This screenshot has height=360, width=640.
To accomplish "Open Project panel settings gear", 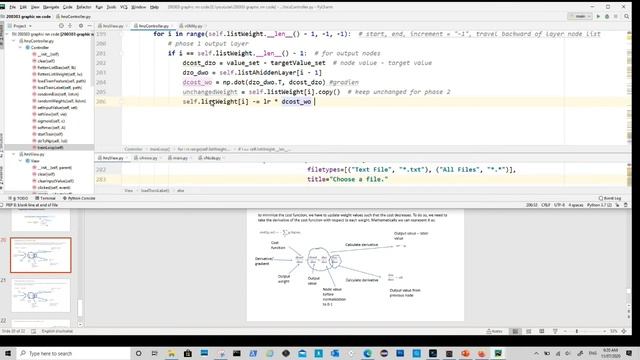I will (x=81, y=26).
